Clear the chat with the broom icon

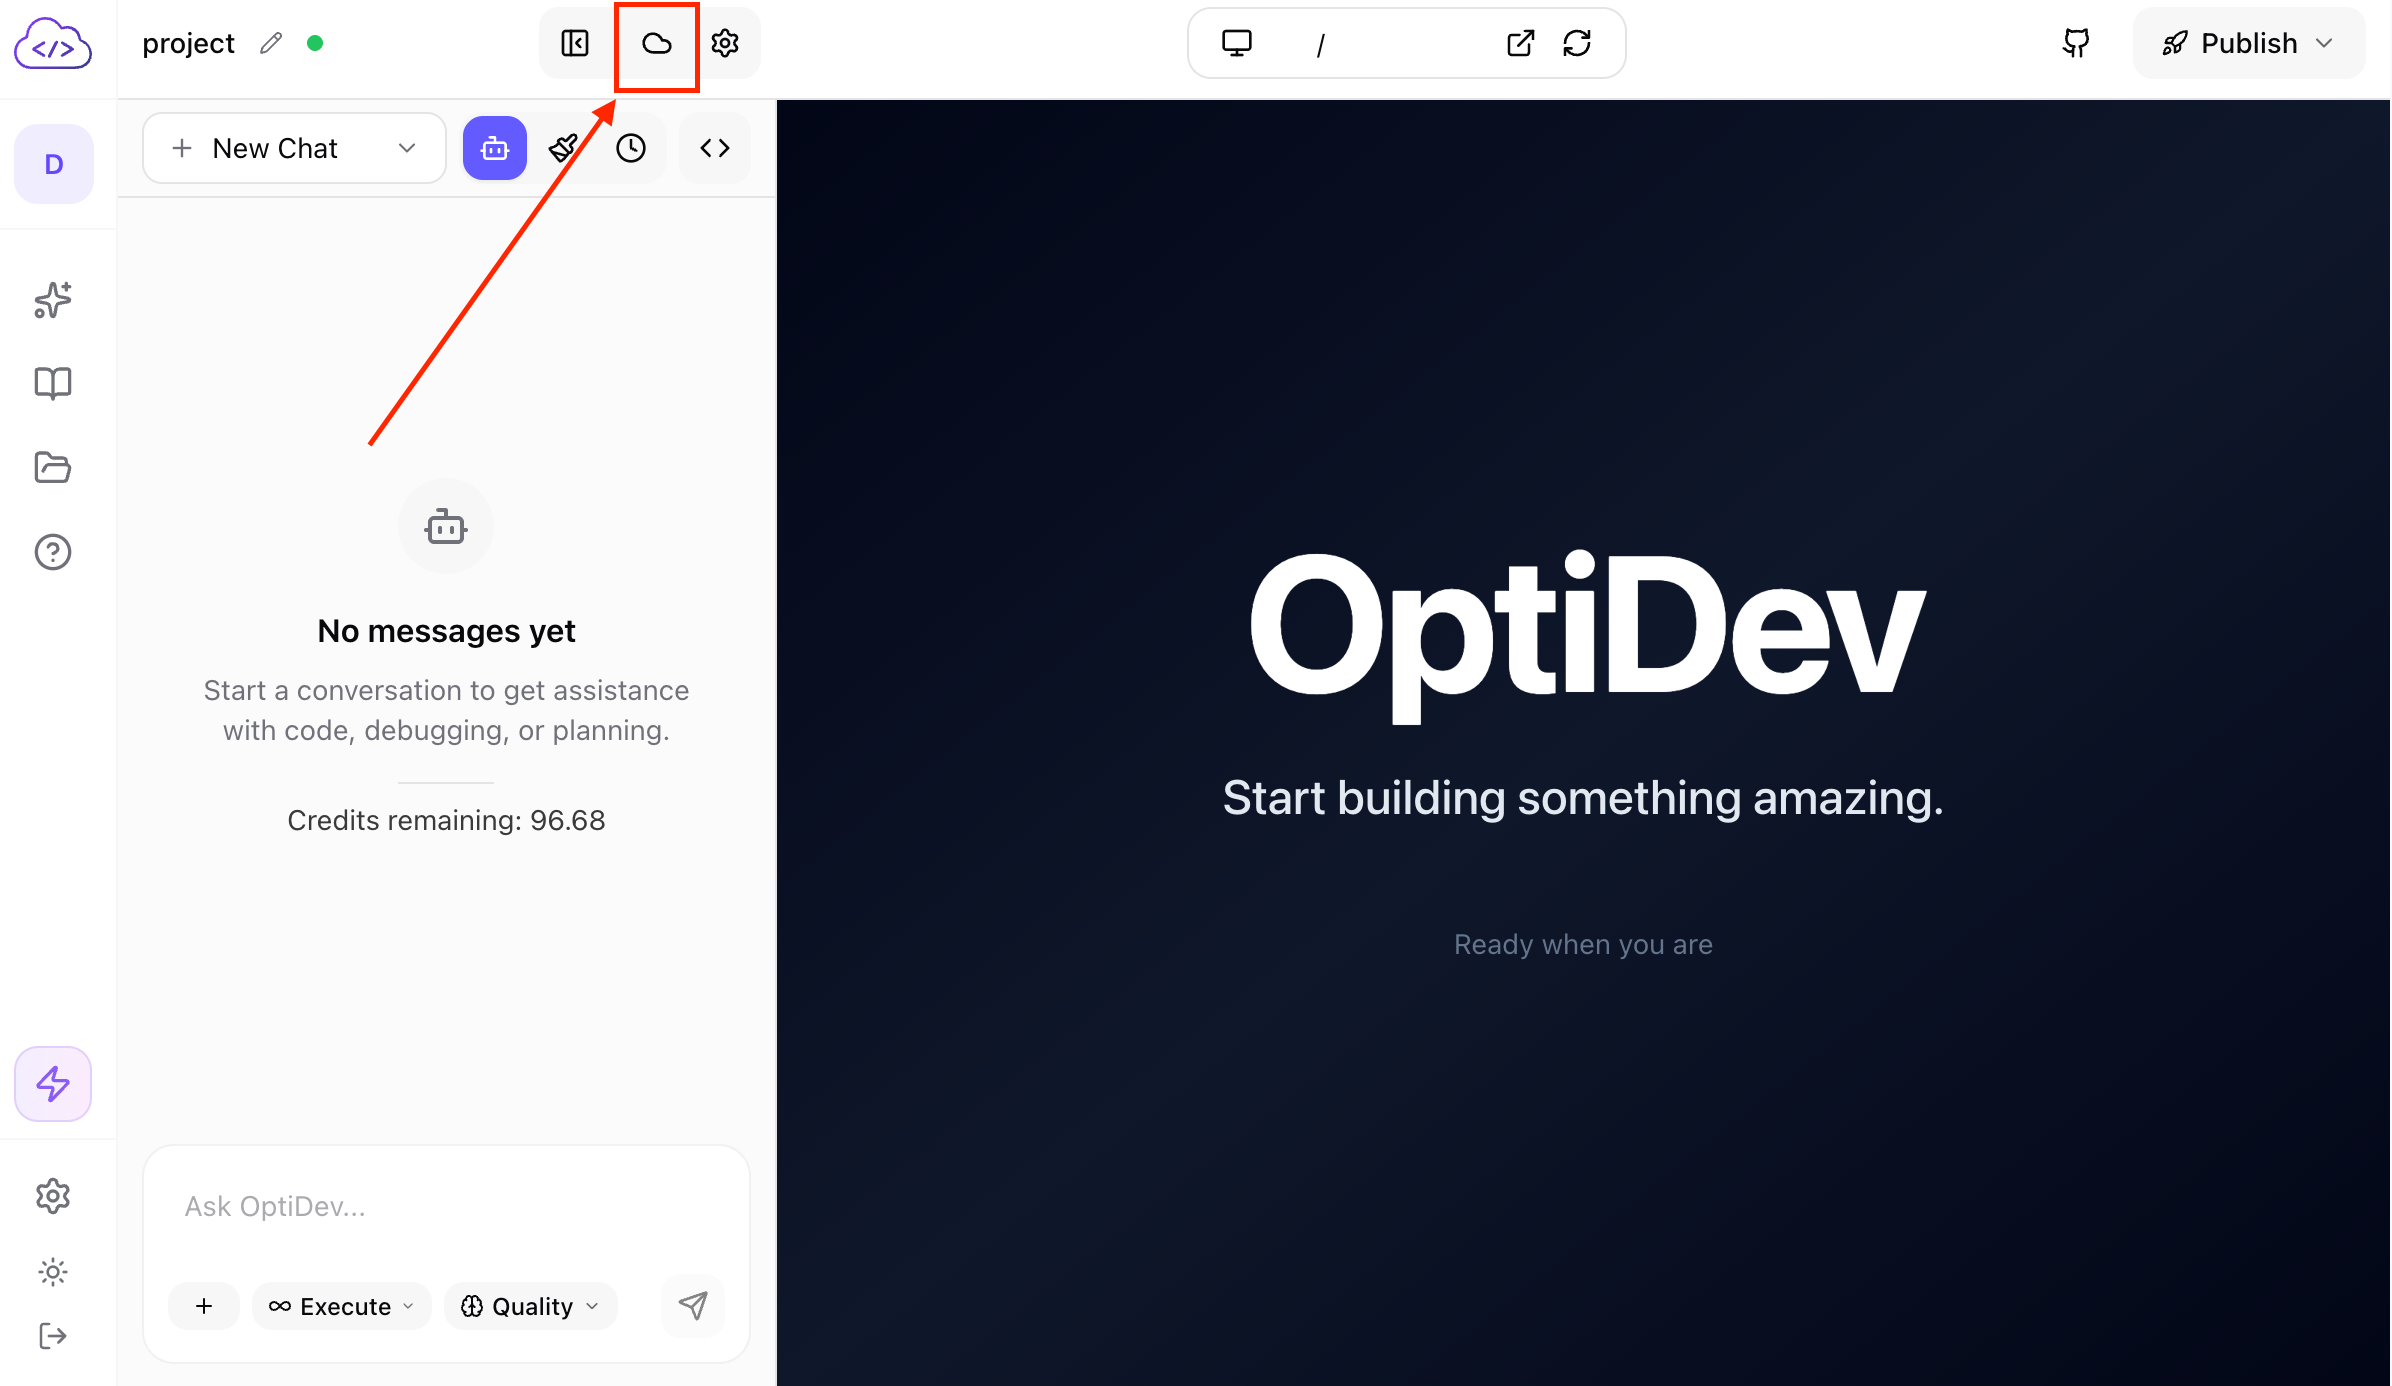(x=563, y=148)
